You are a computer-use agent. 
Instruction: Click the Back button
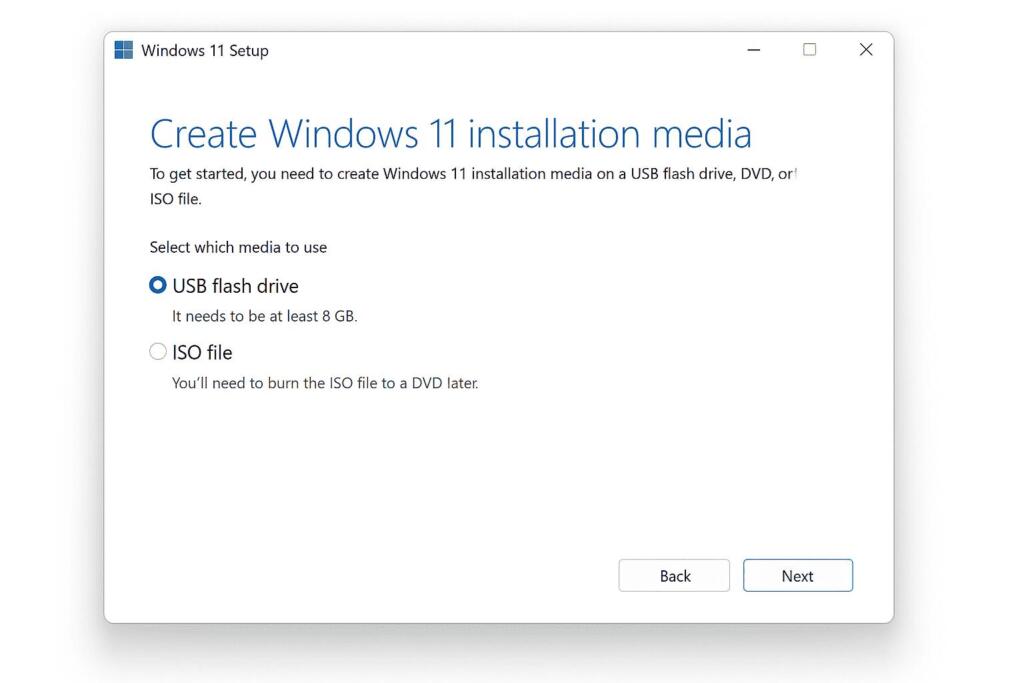pos(674,575)
